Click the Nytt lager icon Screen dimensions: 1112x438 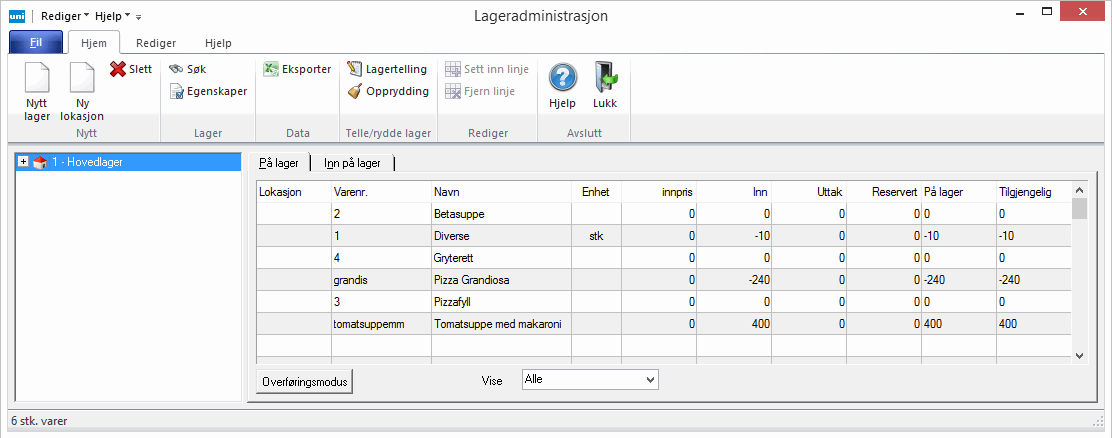(37, 79)
